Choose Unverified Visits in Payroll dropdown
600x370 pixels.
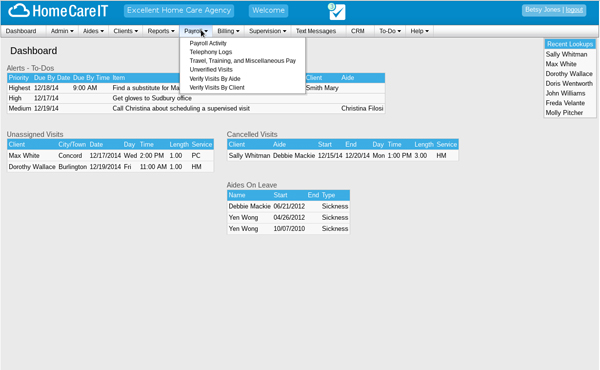pyautogui.click(x=211, y=70)
